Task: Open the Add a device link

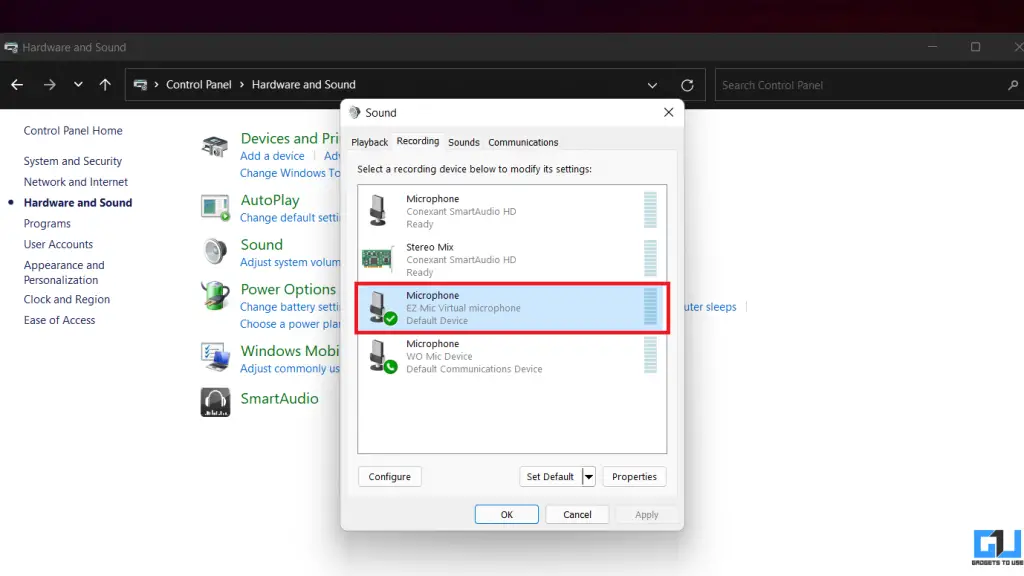Action: 272,156
